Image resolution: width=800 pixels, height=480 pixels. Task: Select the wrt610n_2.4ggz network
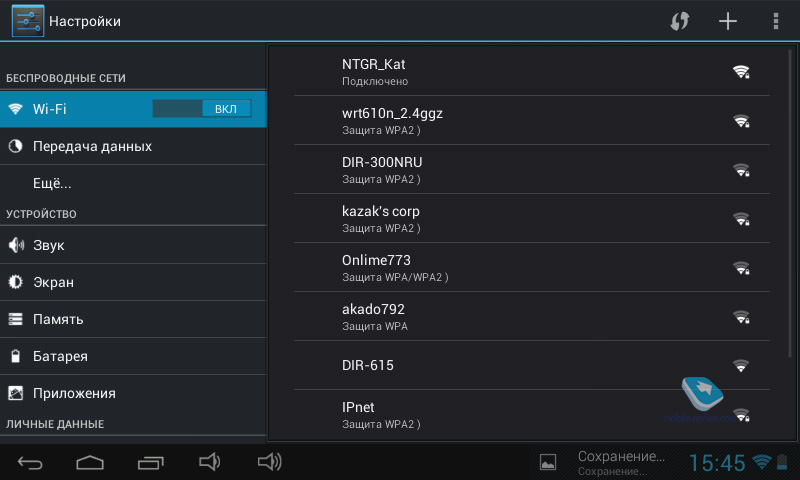[532, 120]
